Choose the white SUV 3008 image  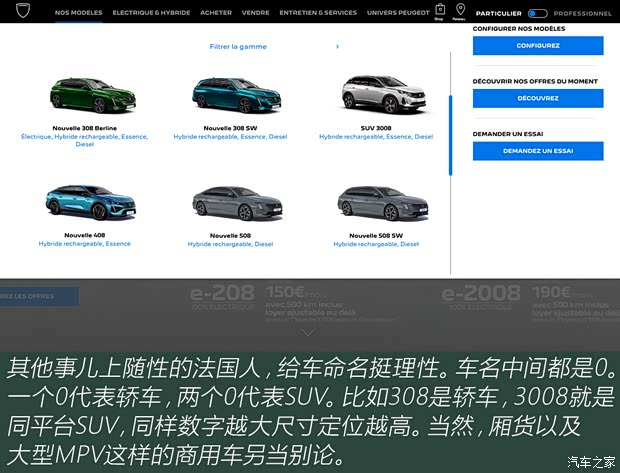click(375, 95)
